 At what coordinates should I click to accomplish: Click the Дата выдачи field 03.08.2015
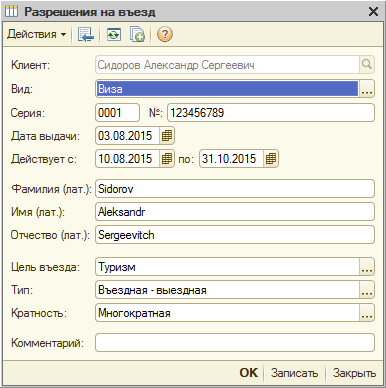tap(127, 136)
